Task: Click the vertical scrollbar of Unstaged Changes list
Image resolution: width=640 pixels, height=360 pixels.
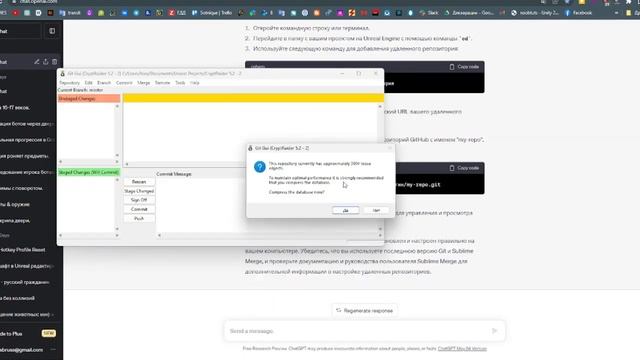Action: (117, 131)
